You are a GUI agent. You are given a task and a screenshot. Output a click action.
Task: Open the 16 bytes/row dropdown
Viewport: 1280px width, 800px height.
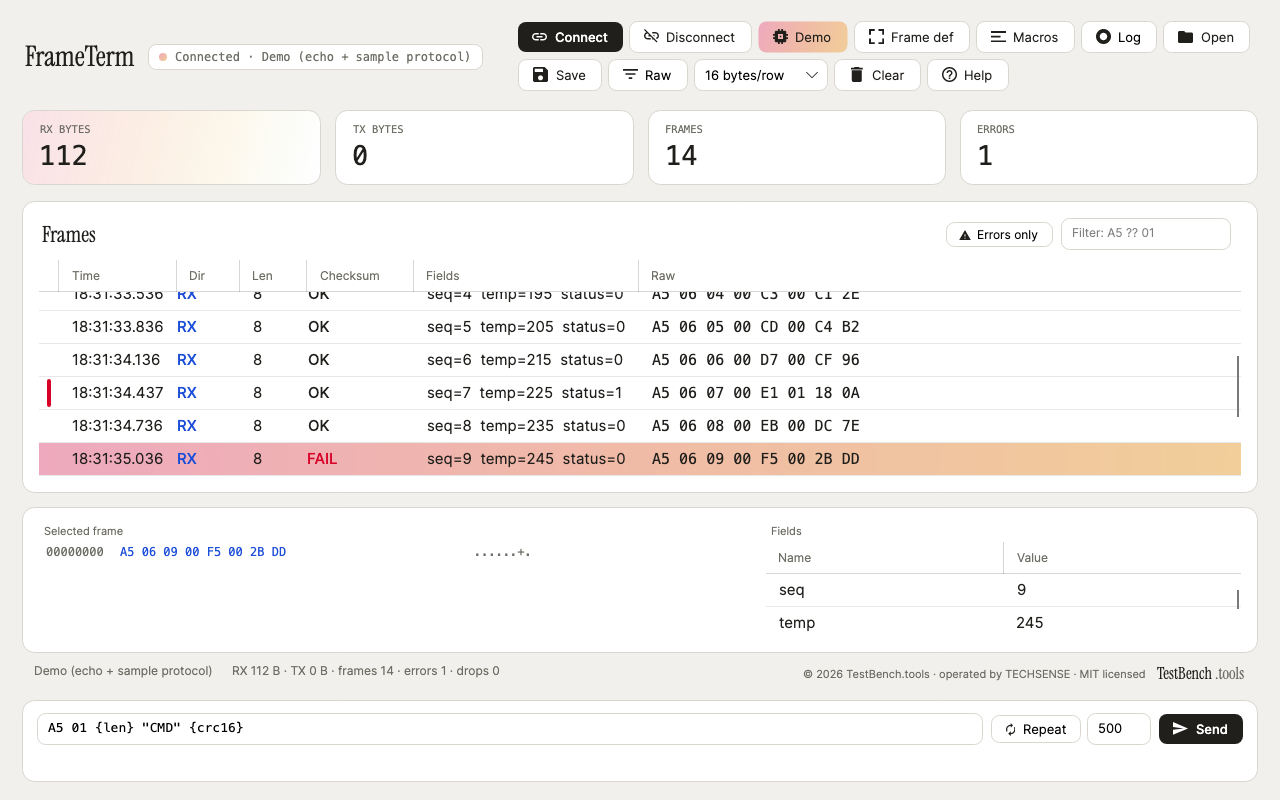pos(760,75)
